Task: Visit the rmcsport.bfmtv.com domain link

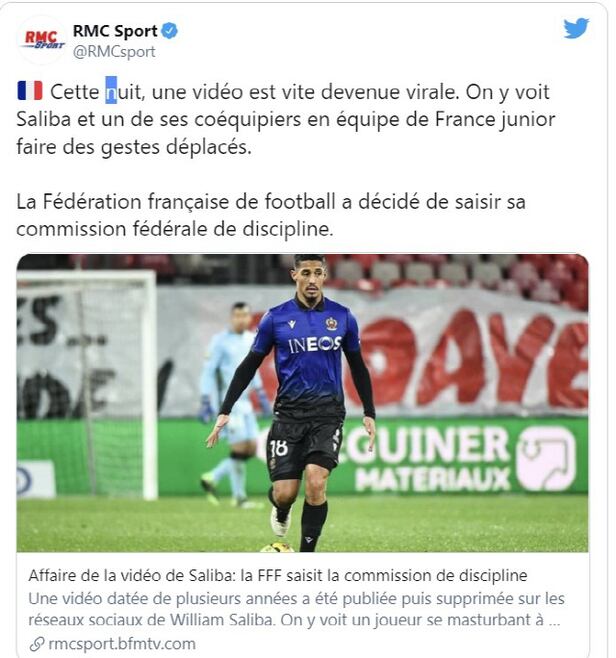Action: [x=122, y=644]
